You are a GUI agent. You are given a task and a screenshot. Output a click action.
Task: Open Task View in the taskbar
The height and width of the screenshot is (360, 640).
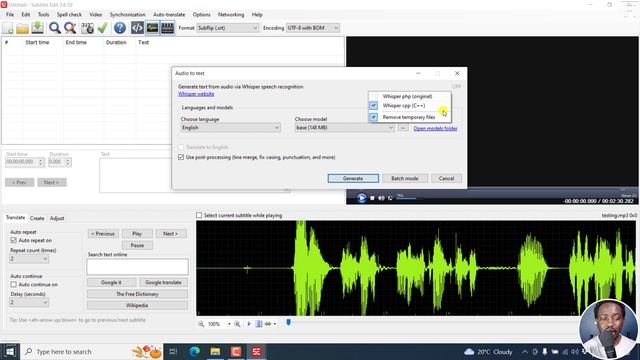tap(173, 351)
